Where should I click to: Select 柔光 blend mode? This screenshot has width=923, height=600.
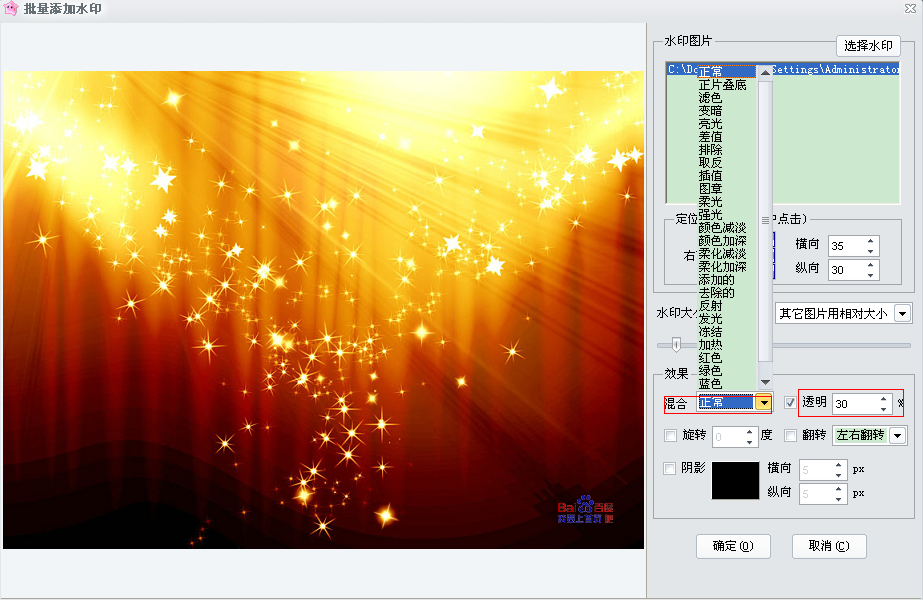710,201
